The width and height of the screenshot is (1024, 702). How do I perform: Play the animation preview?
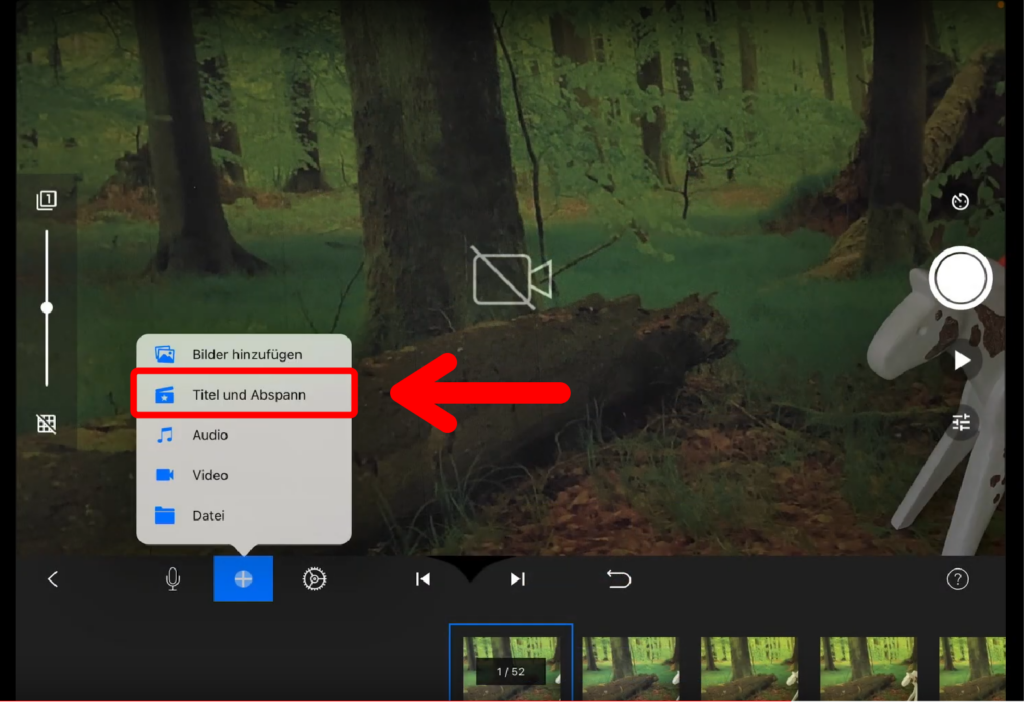961,361
